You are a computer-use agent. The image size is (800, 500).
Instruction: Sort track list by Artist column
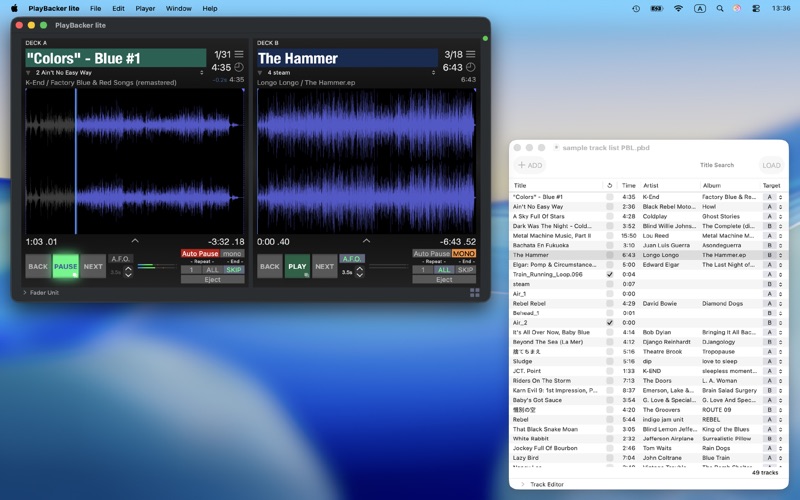(669, 186)
